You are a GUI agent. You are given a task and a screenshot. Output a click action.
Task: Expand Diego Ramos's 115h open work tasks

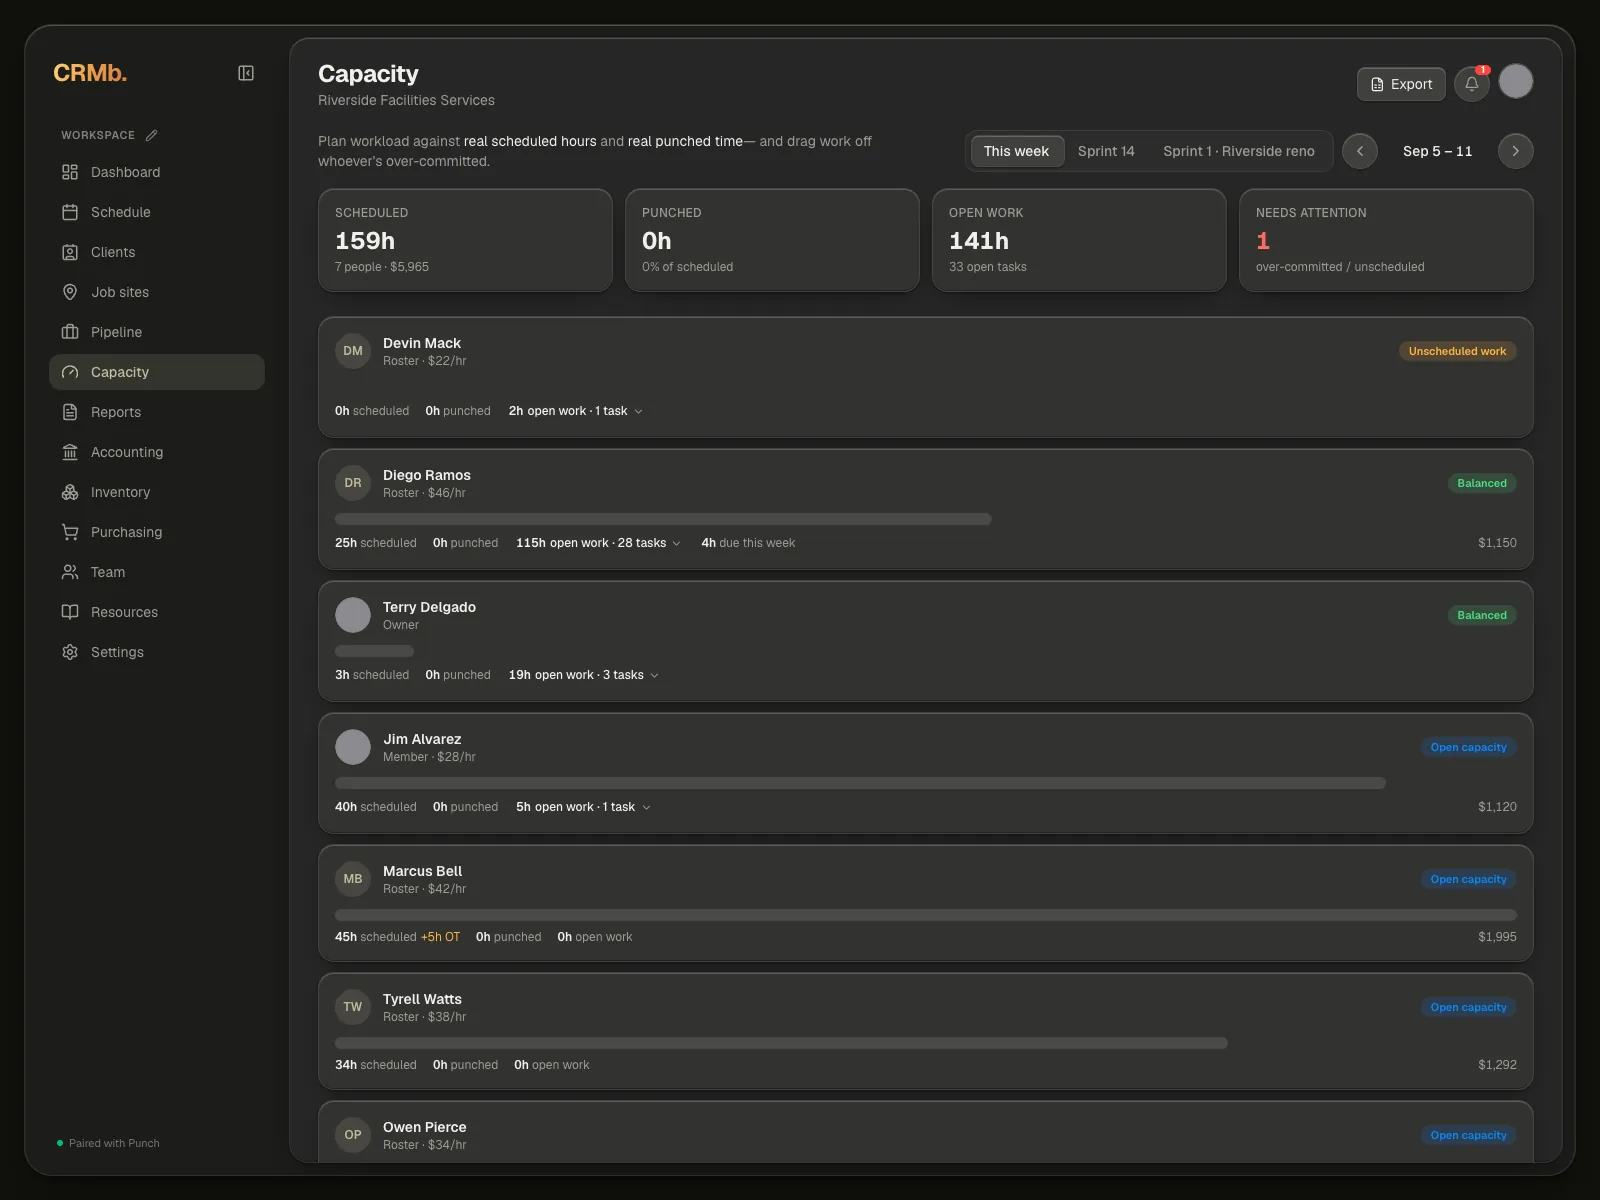click(598, 543)
